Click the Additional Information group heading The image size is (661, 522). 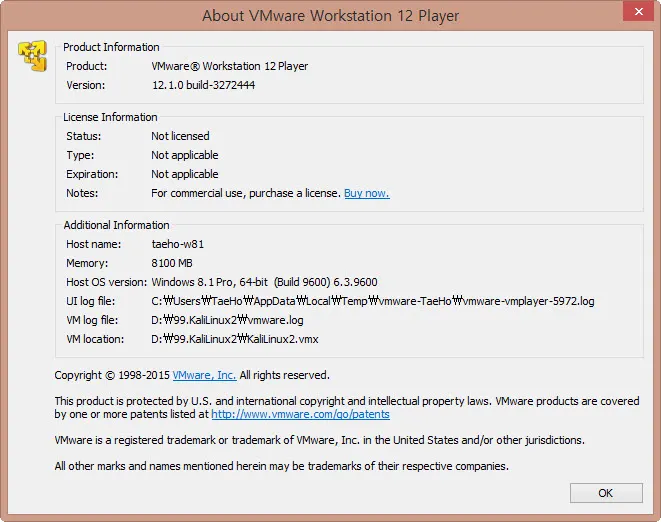click(x=116, y=225)
